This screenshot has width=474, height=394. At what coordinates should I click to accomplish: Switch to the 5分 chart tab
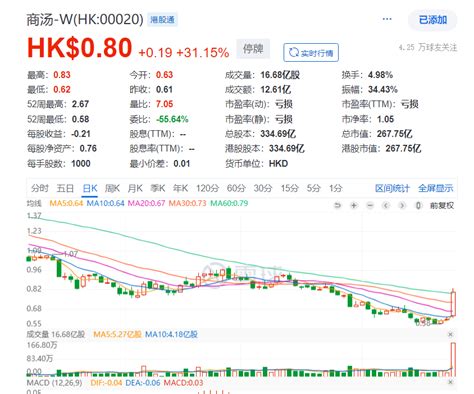(x=314, y=189)
